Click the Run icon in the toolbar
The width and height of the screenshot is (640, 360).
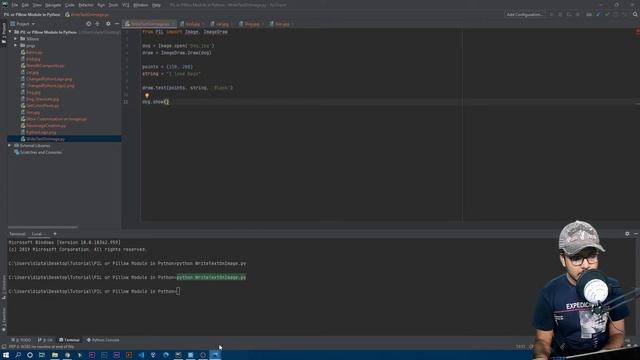551,14
